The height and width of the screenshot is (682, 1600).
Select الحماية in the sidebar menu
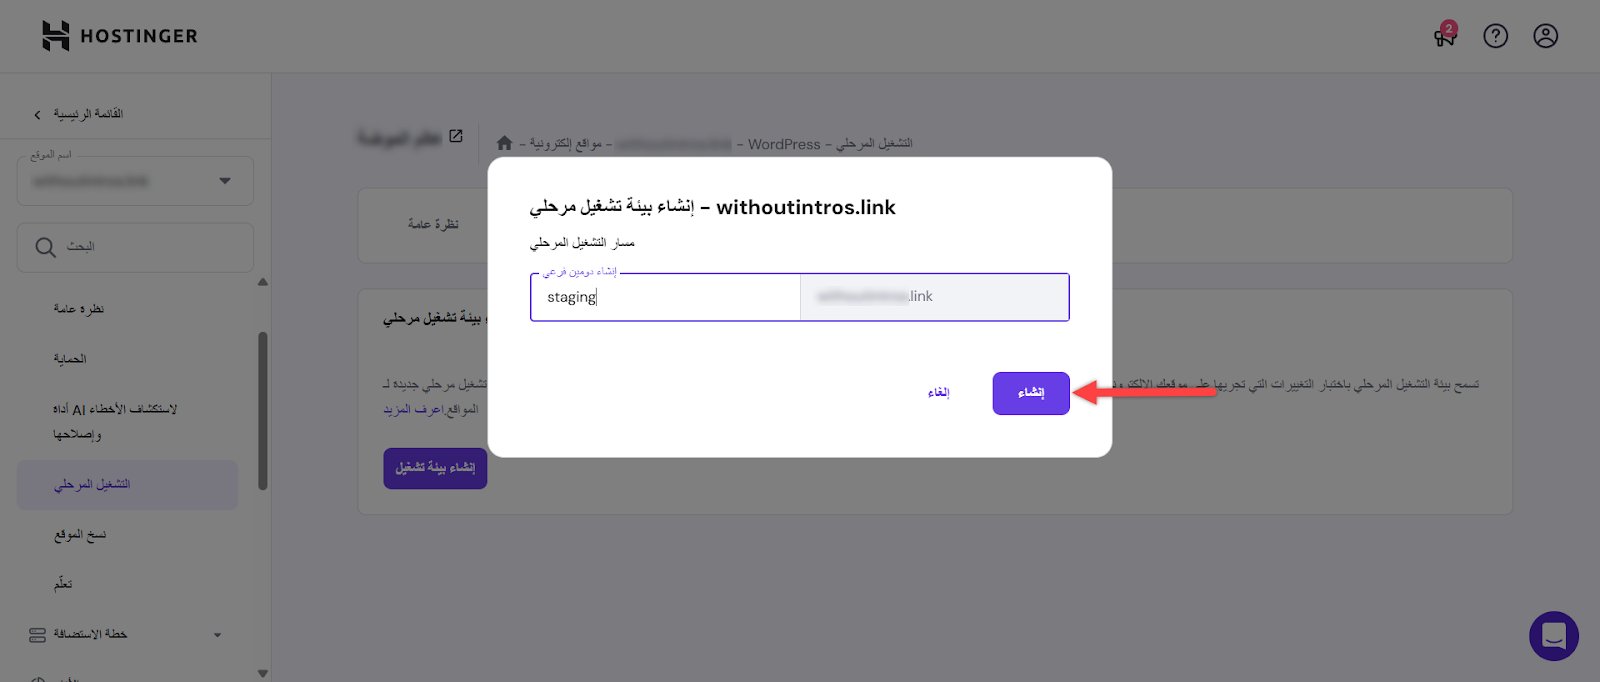(70, 359)
